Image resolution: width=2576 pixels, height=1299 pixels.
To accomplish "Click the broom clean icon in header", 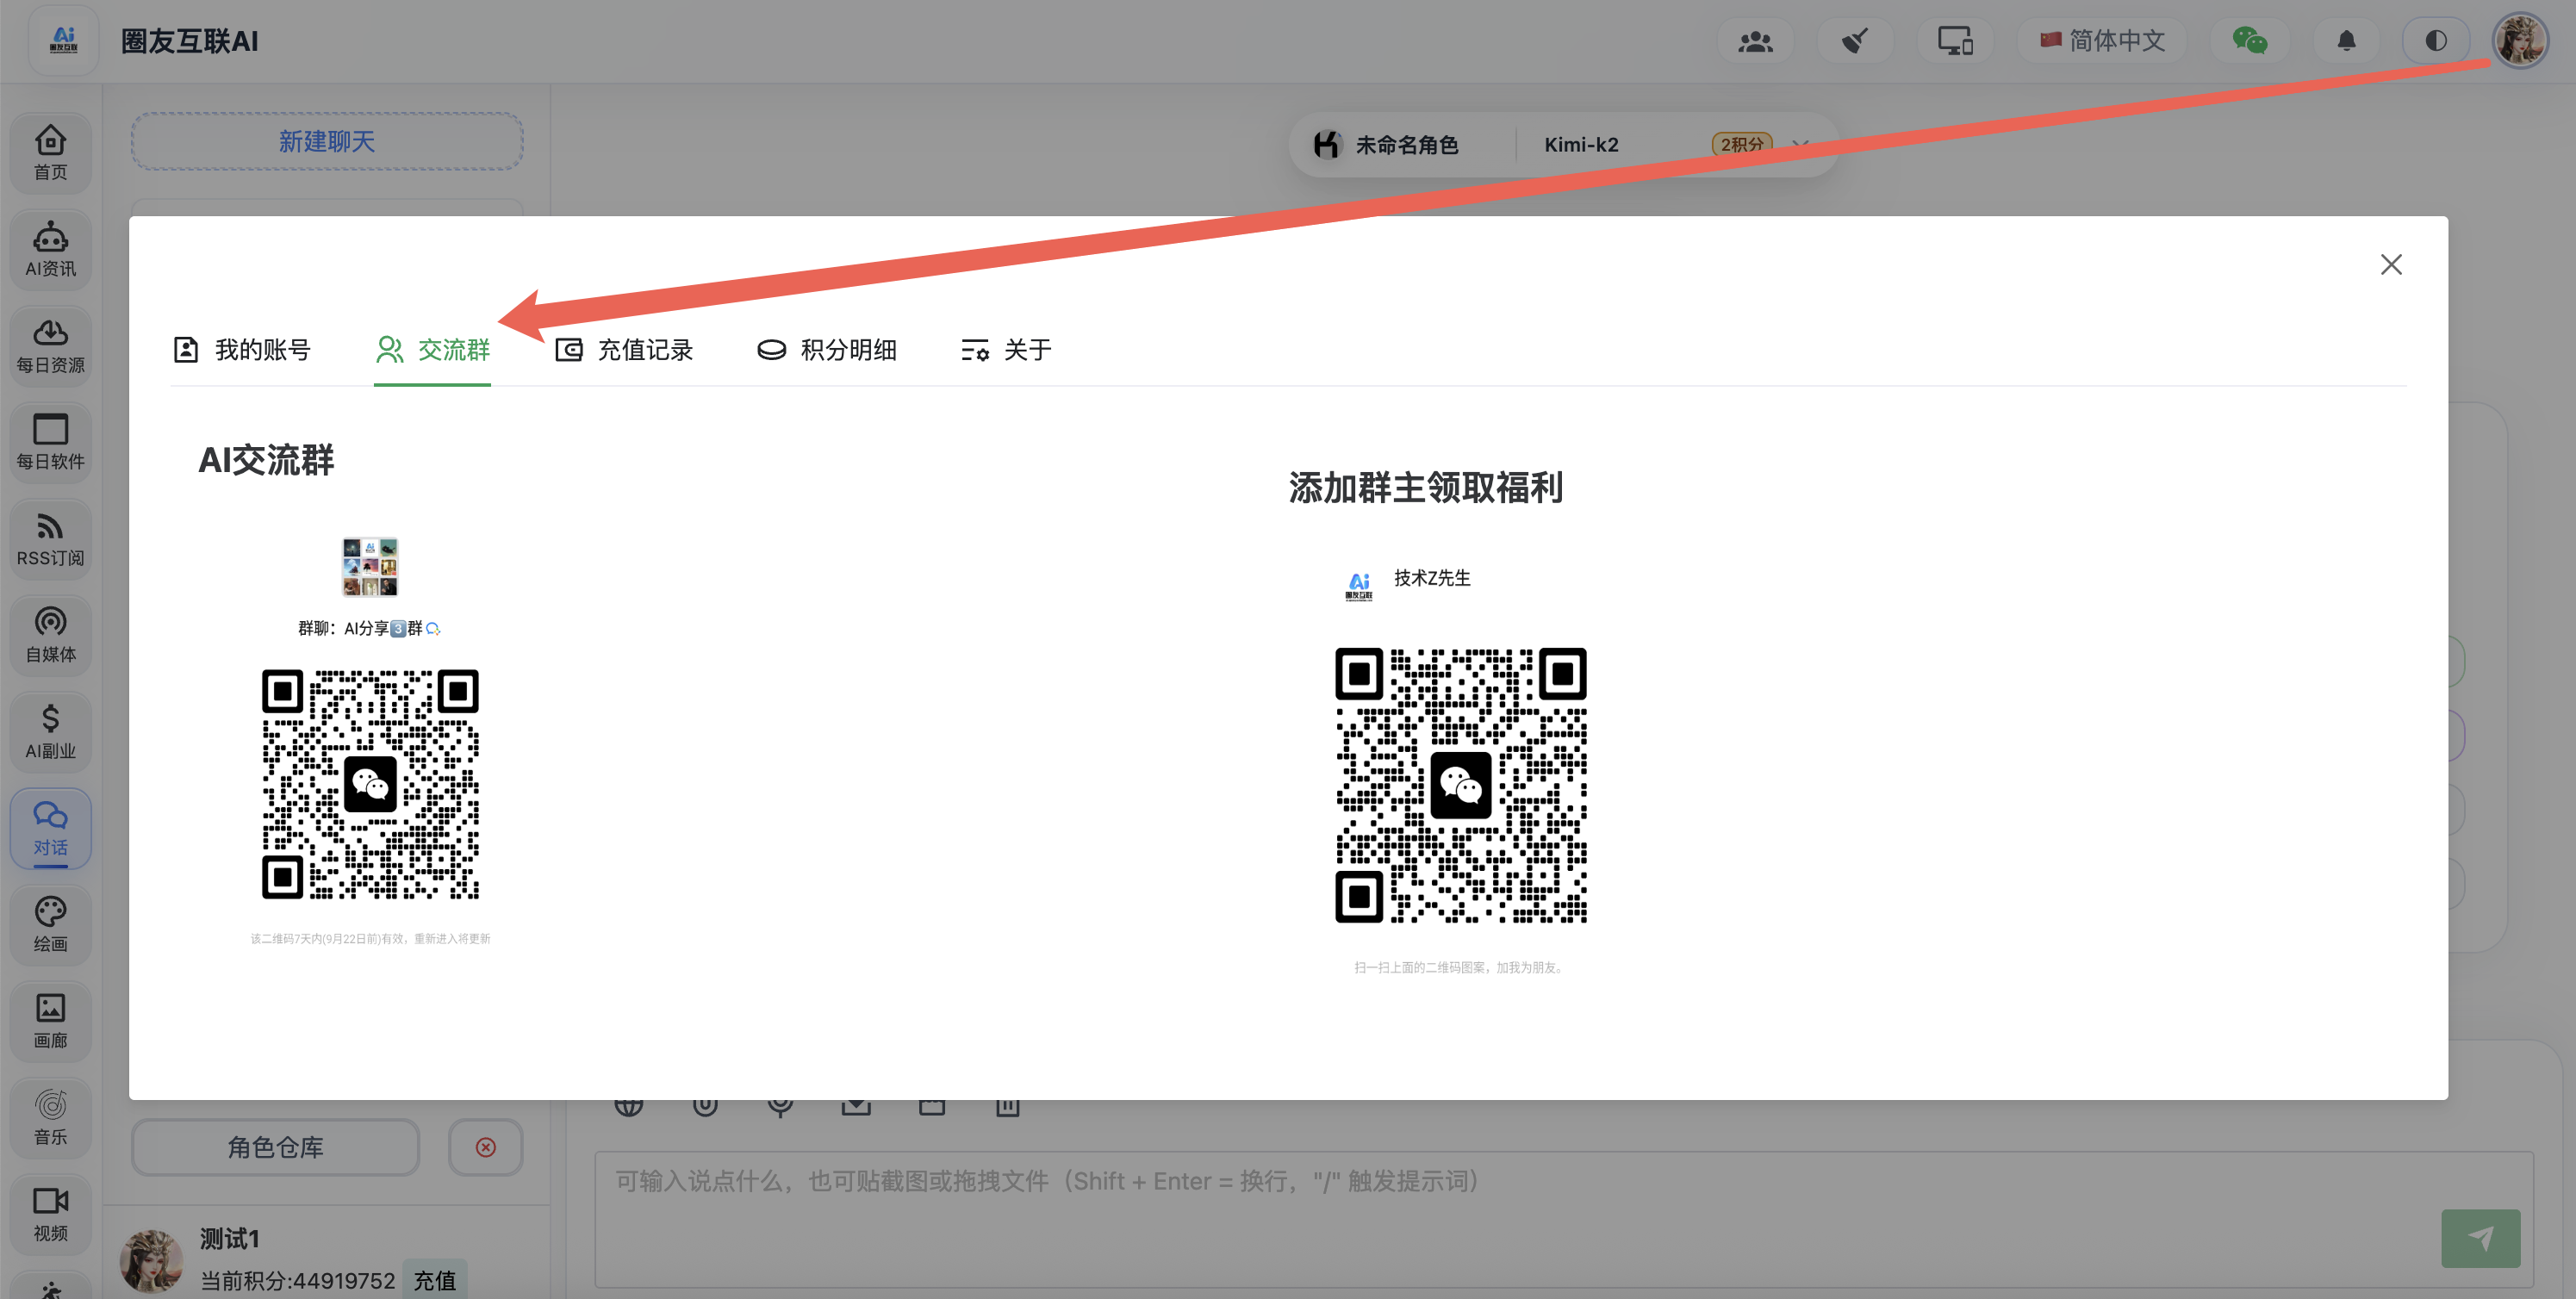I will (1855, 41).
